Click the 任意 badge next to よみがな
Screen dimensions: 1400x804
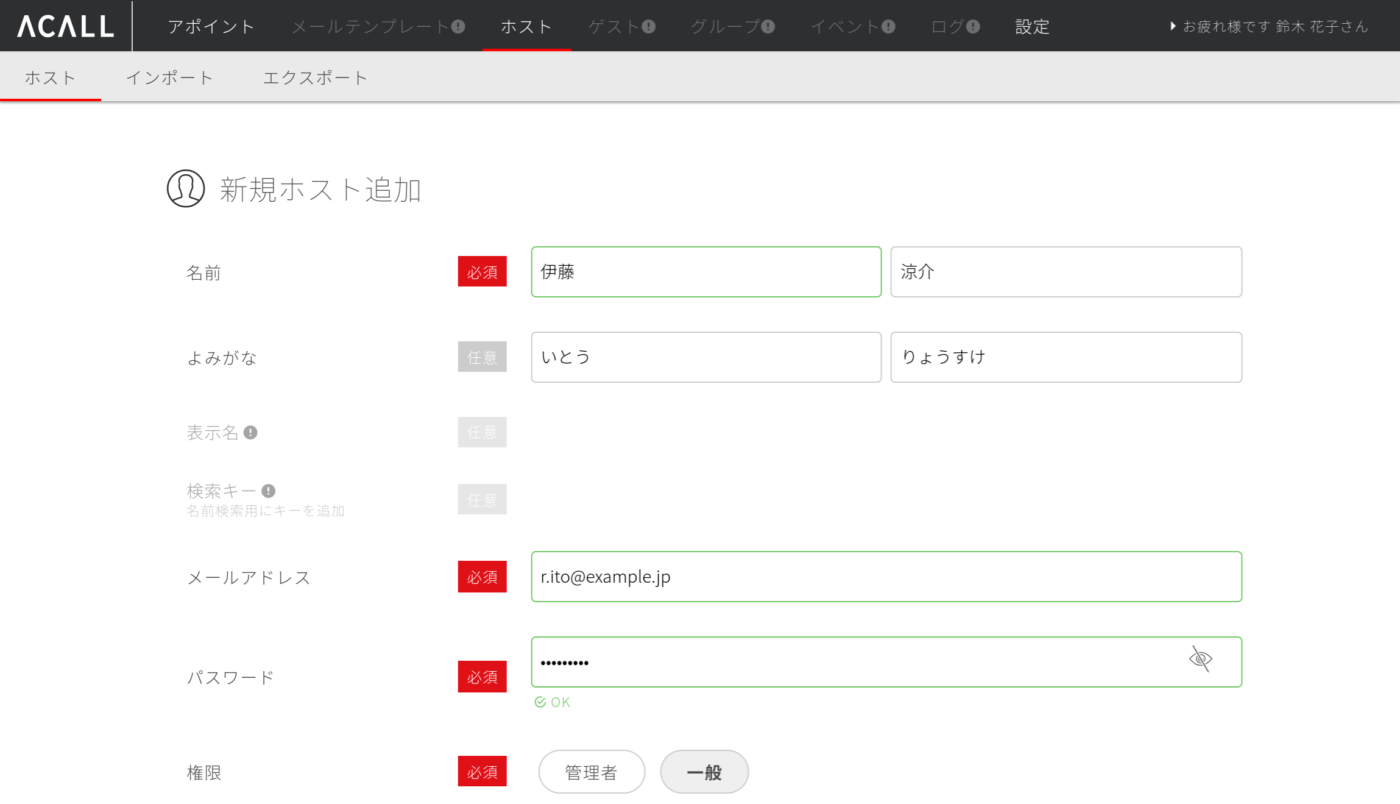pos(482,357)
